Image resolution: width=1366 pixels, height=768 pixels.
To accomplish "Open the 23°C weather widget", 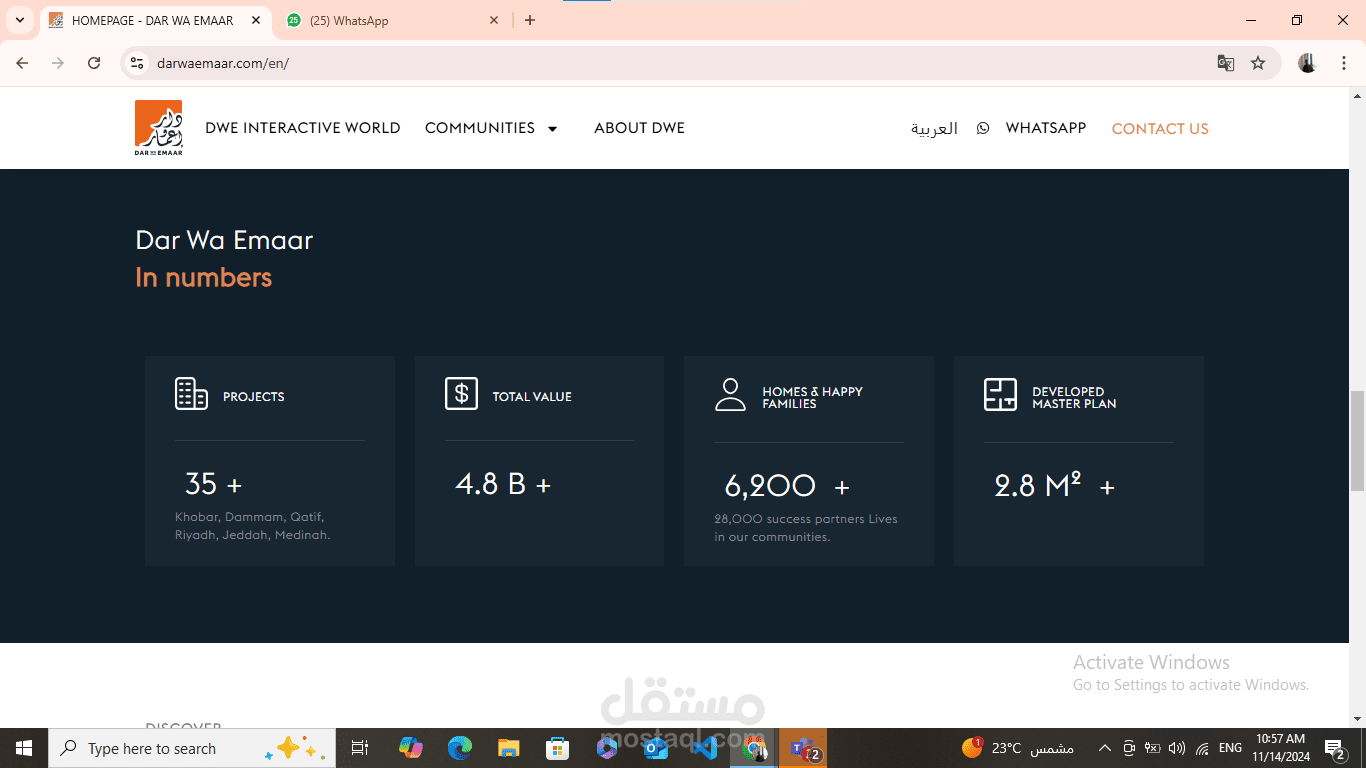I will click(x=1017, y=748).
